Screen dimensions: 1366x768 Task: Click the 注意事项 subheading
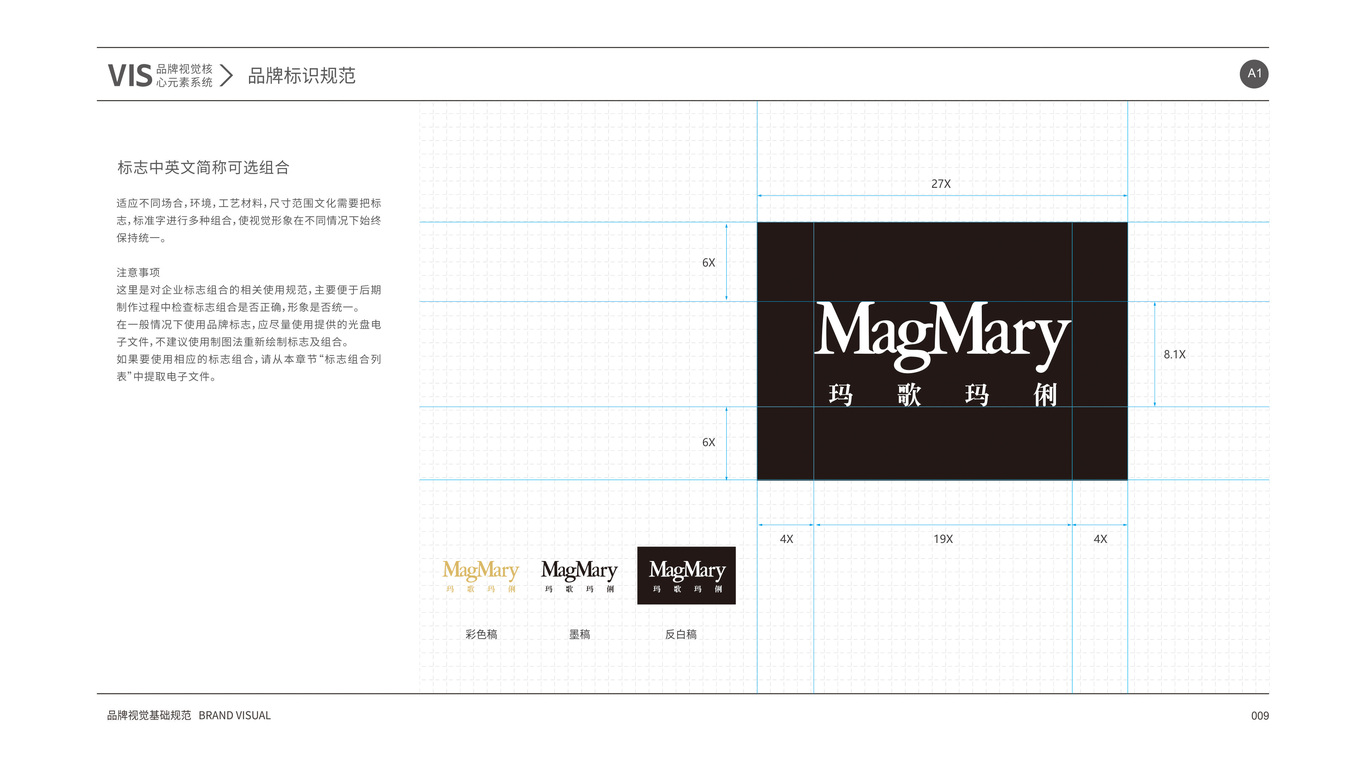(138, 272)
